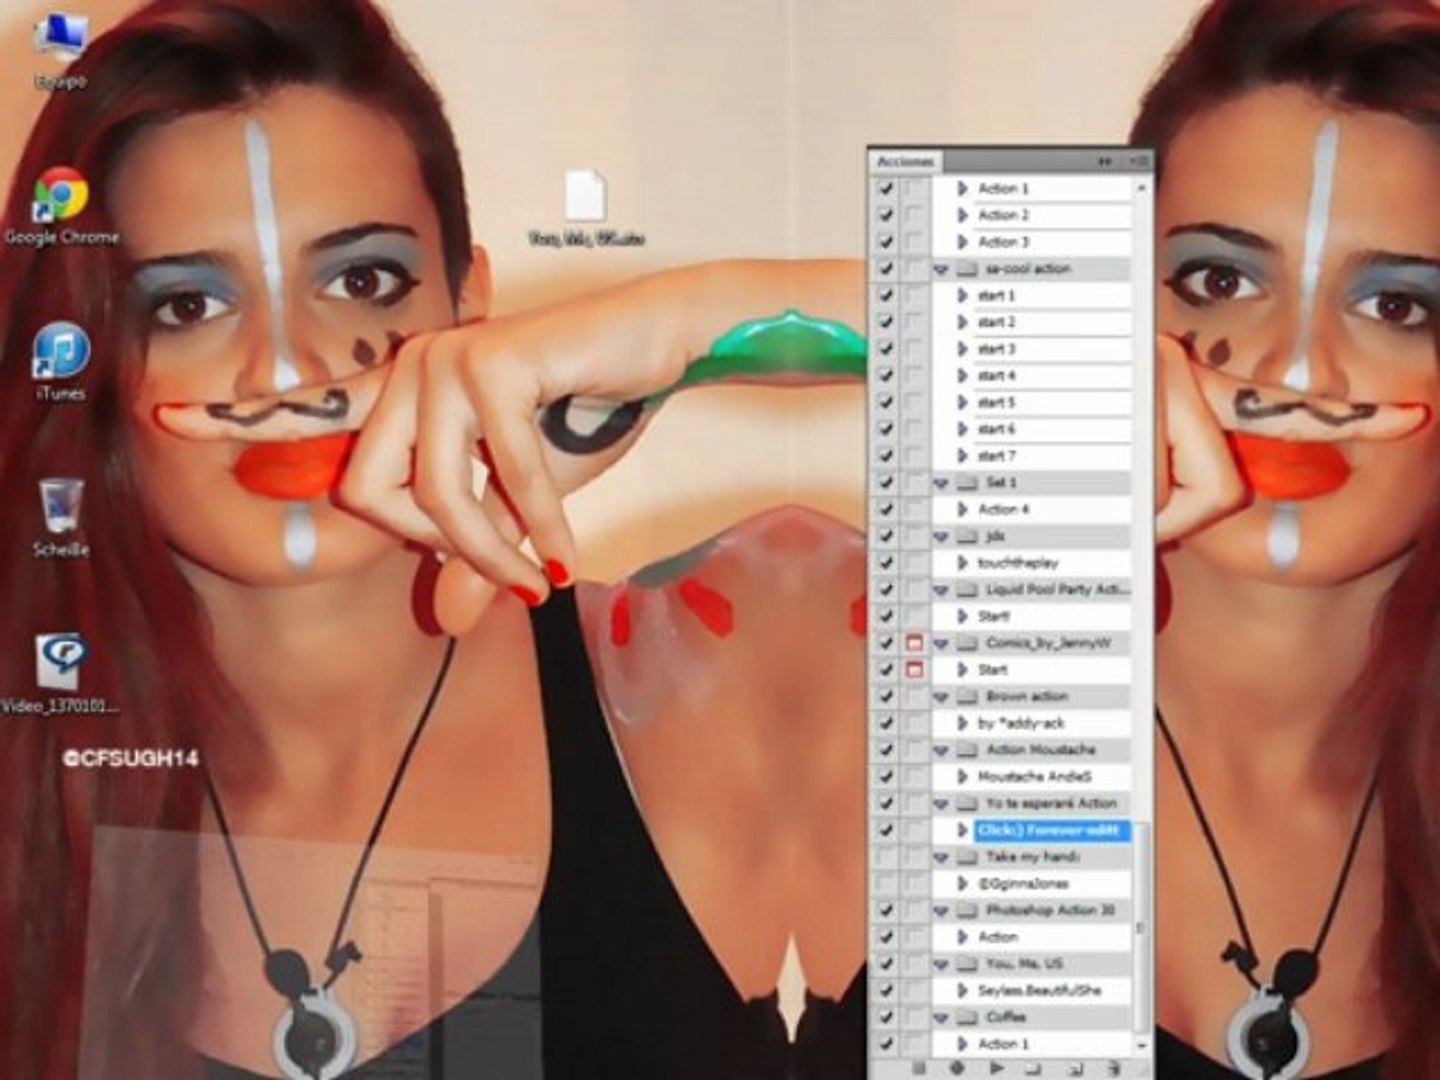Viewport: 1440px width, 1080px height.
Task: Uncheck the touchtheplay checkbox
Action: tap(886, 563)
